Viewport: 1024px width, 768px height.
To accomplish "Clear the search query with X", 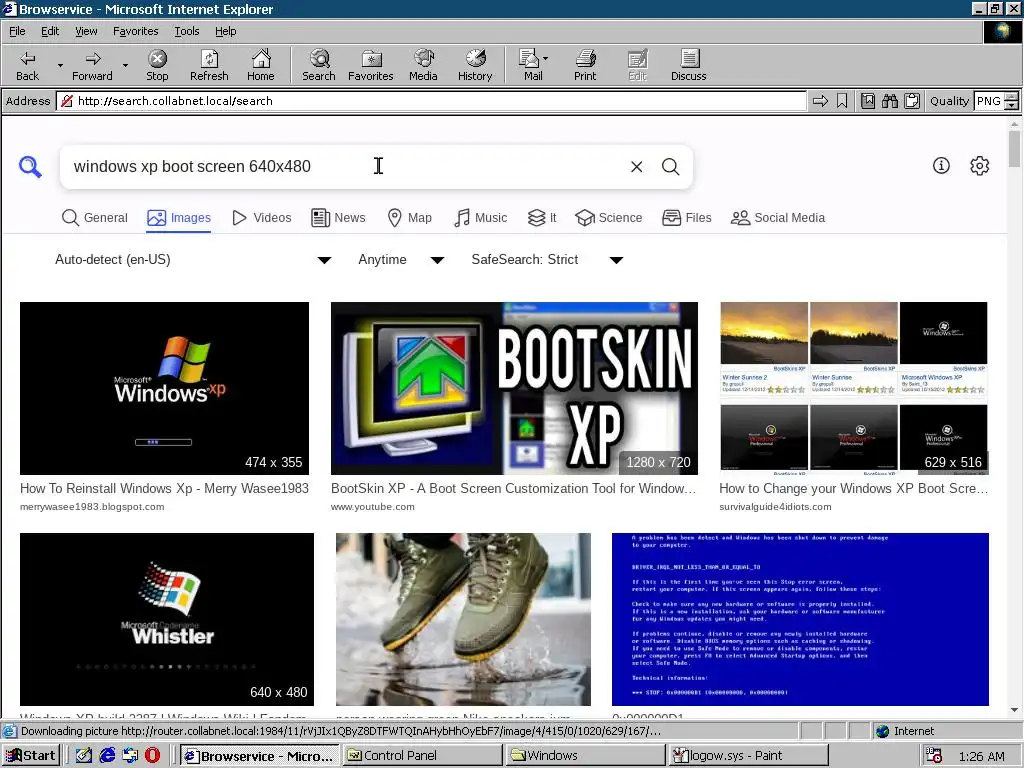I will pyautogui.click(x=637, y=167).
